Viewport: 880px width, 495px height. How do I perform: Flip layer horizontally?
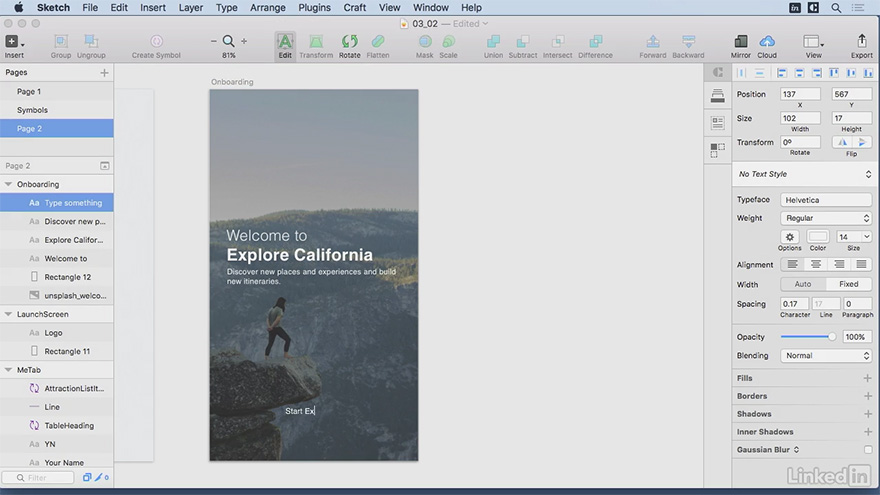pyautogui.click(x=842, y=143)
